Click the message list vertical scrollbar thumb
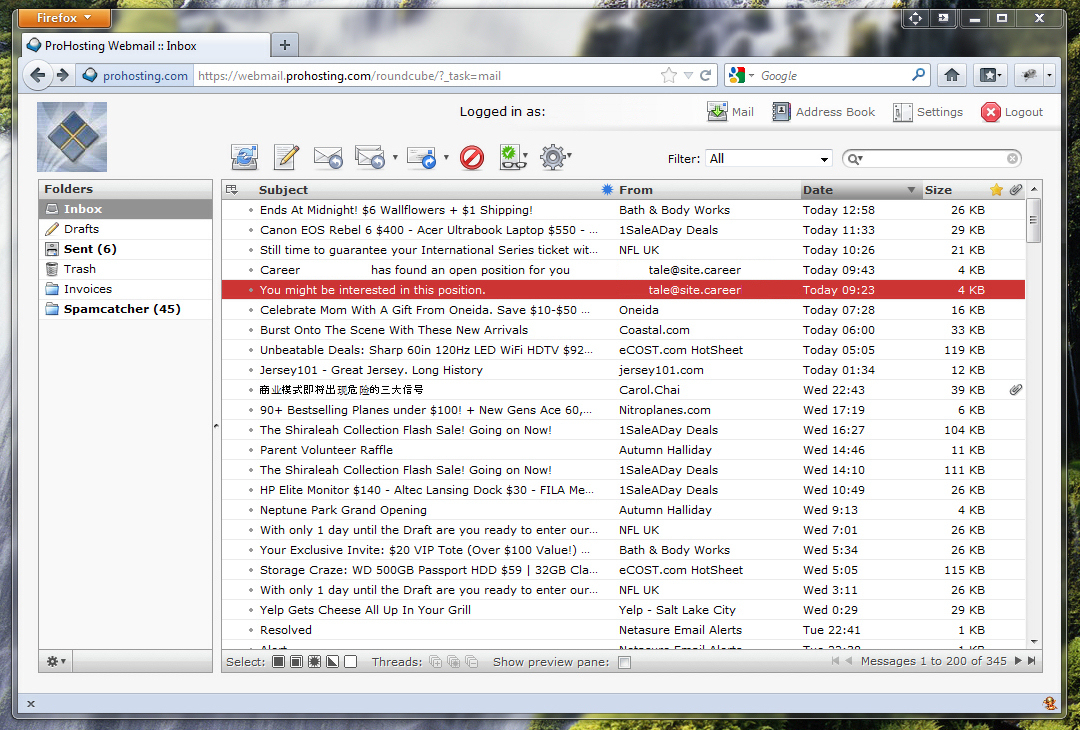Viewport: 1080px width, 730px height. (1032, 220)
